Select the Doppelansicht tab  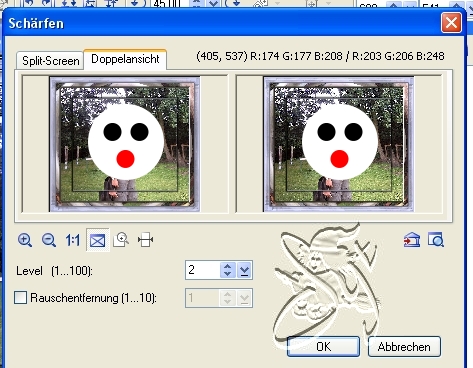point(125,59)
